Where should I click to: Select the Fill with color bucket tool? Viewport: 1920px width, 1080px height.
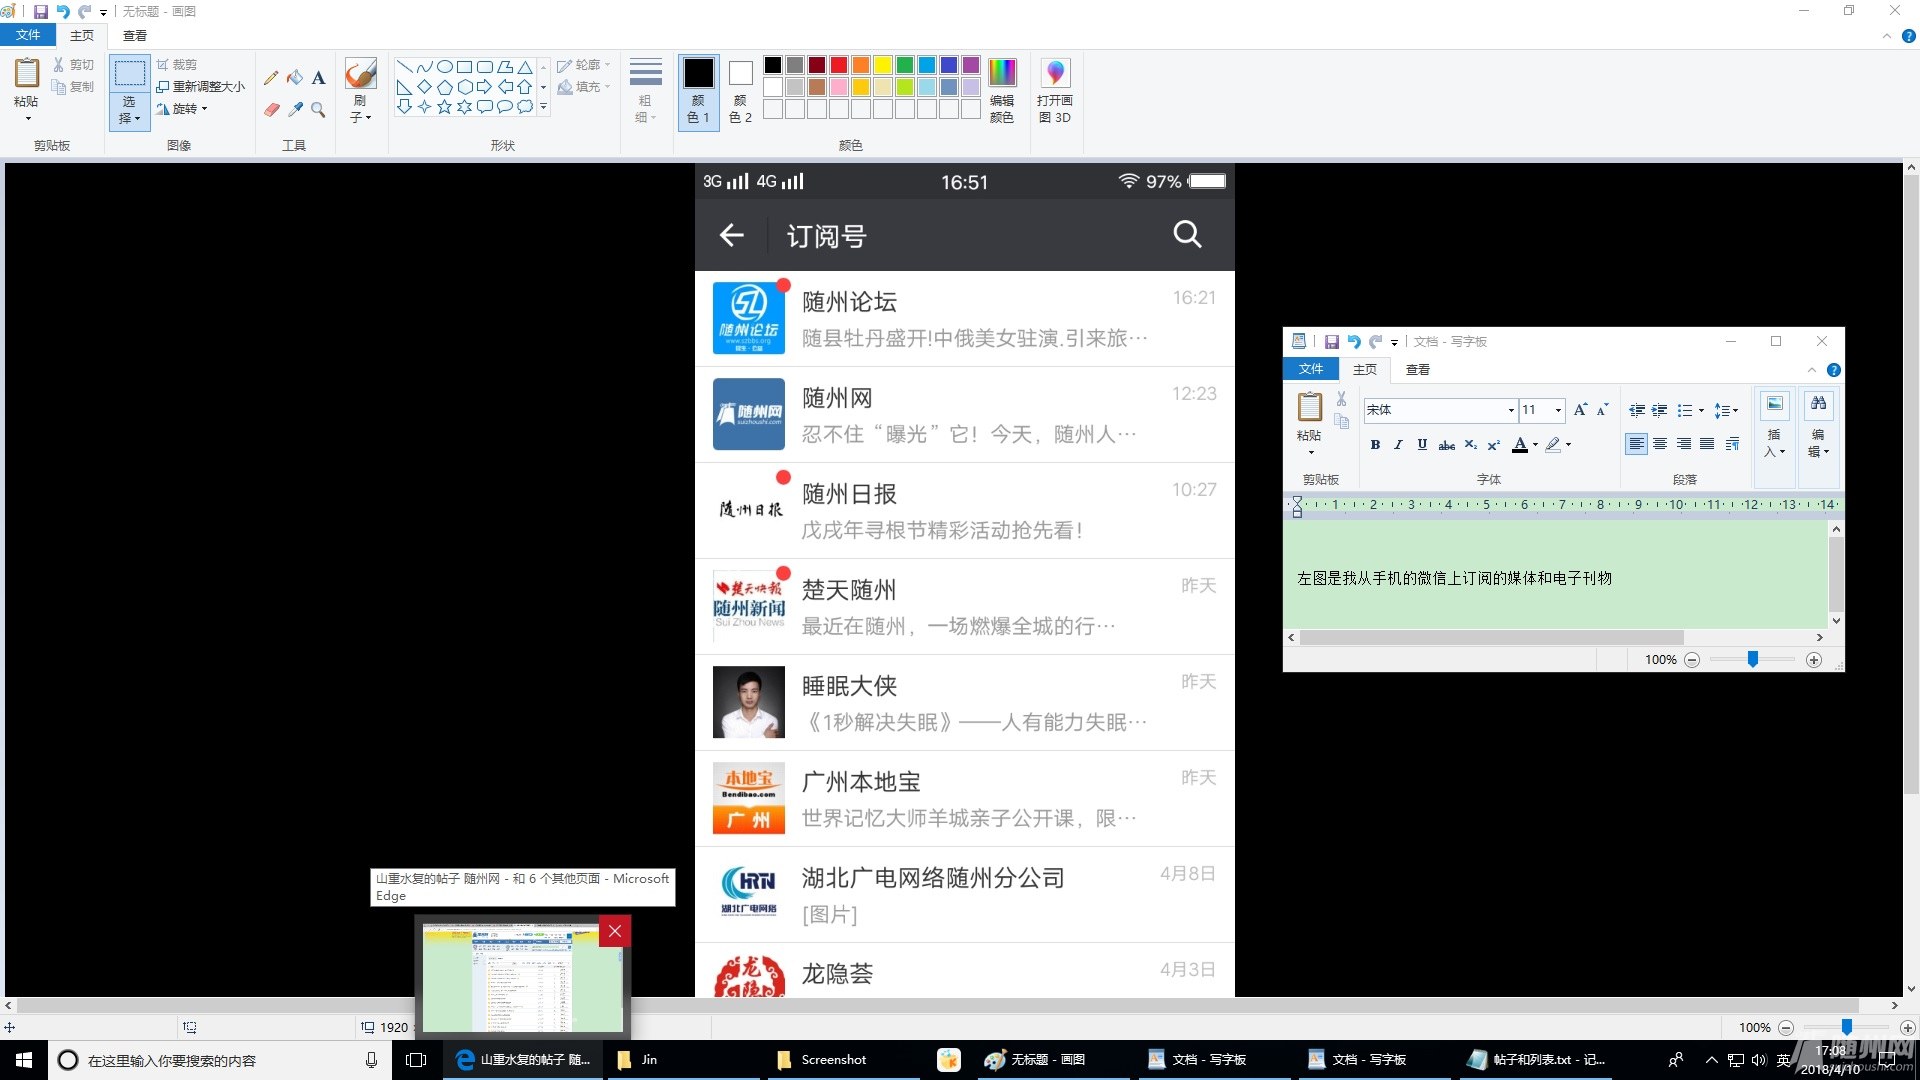(x=295, y=78)
